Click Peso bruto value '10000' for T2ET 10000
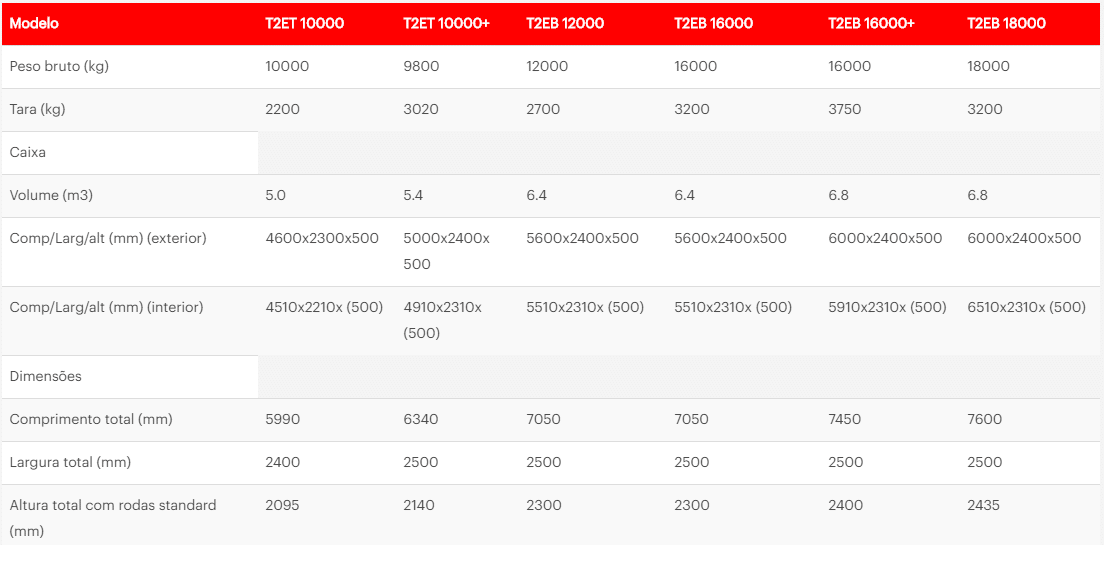1104x582 pixels. coord(287,66)
